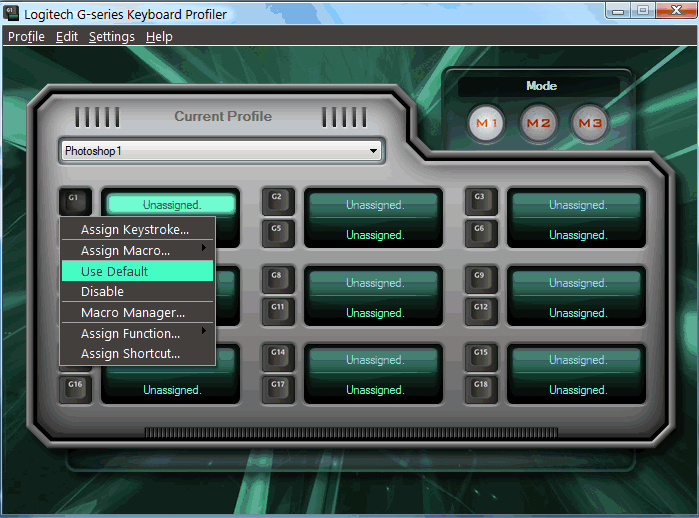Choose Assign Keystroke... from context menu
The height and width of the screenshot is (518, 699).
click(x=137, y=229)
